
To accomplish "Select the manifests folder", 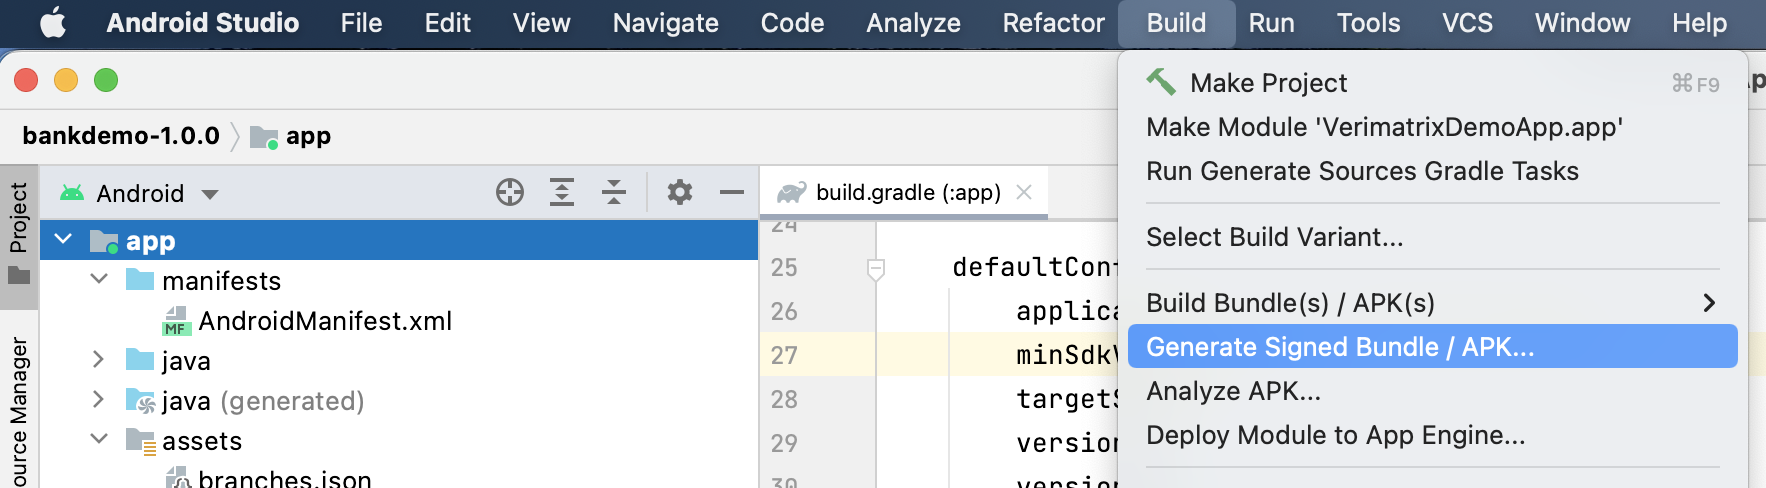I will tap(221, 281).
